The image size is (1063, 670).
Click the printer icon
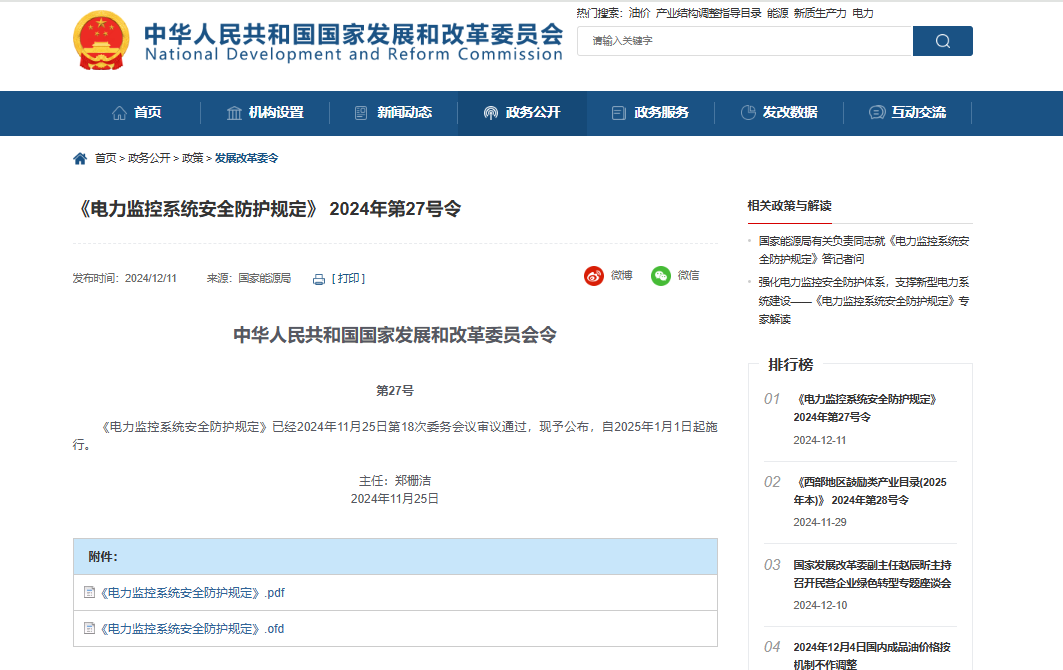coord(319,279)
